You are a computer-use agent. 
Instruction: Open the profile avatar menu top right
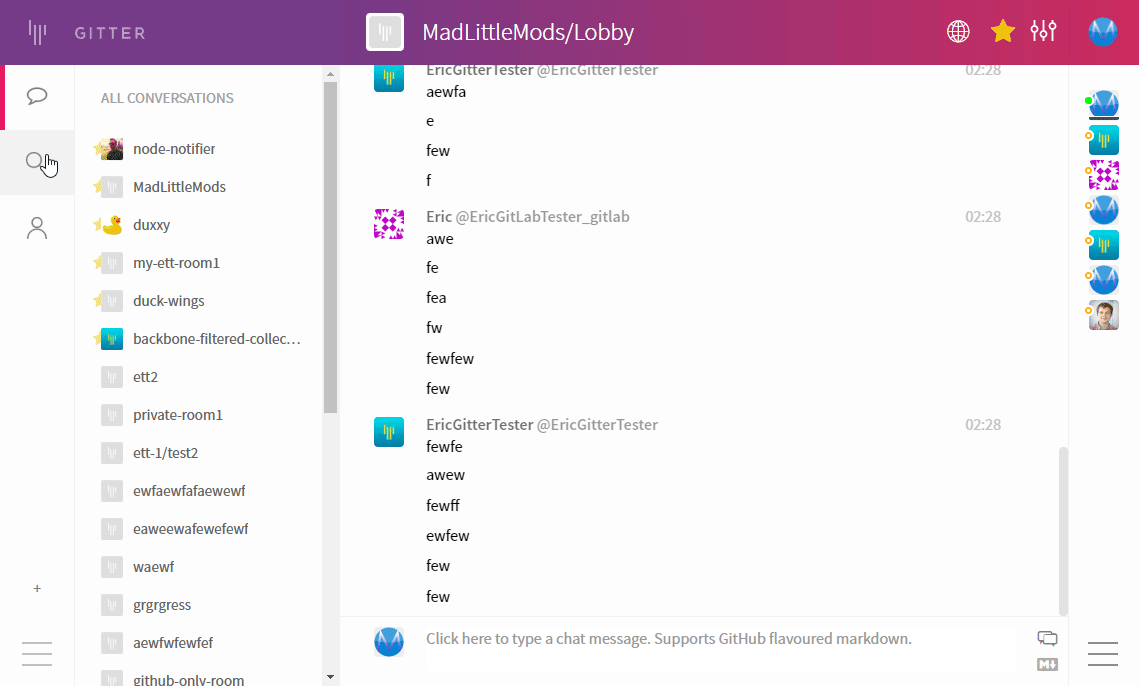click(1102, 32)
